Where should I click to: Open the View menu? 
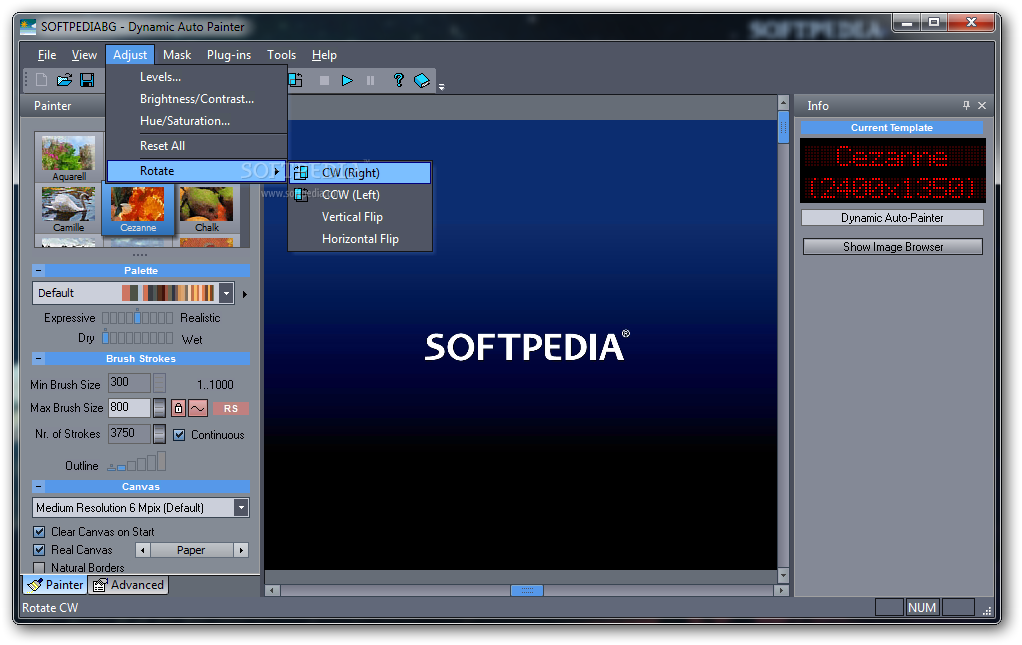84,55
